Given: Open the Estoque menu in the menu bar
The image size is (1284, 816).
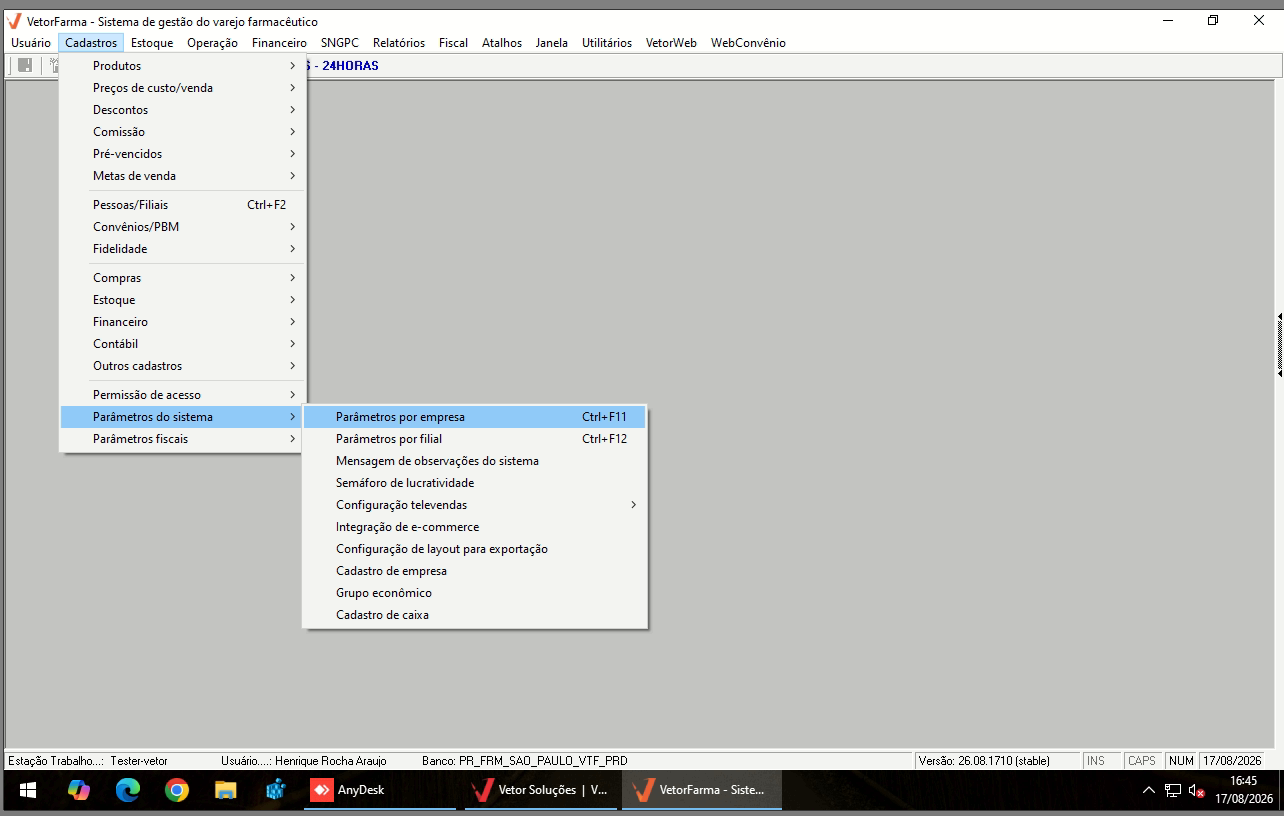Looking at the screenshot, I should pos(152,43).
